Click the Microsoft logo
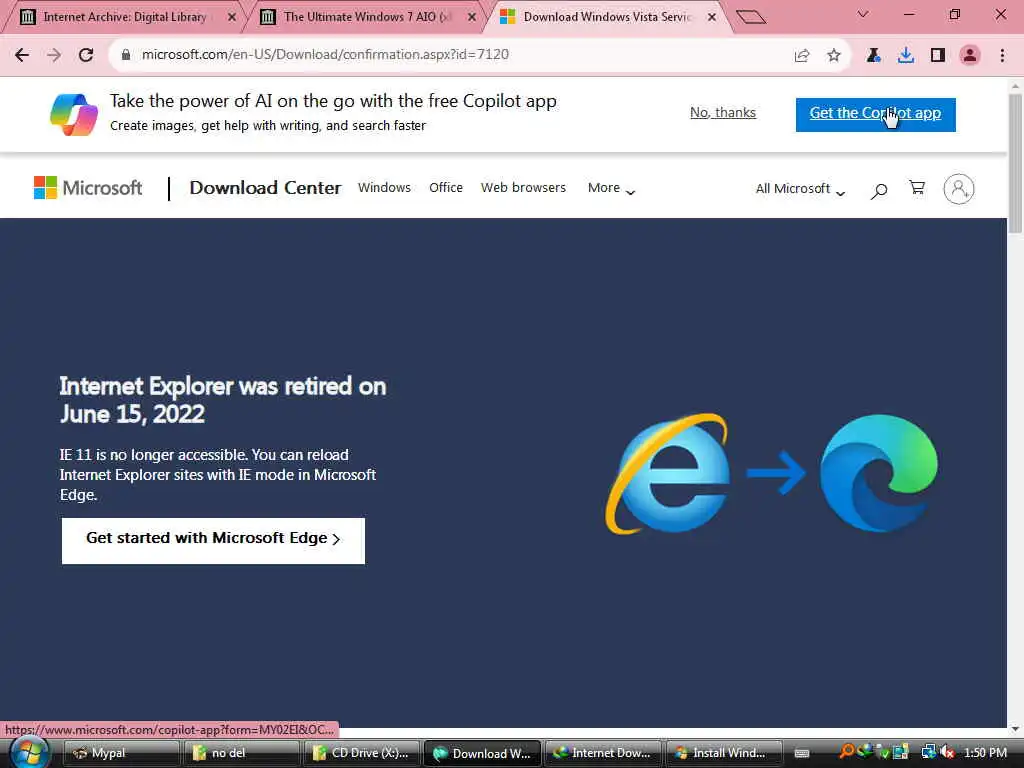Screen dimensions: 1024x768 click(88, 188)
